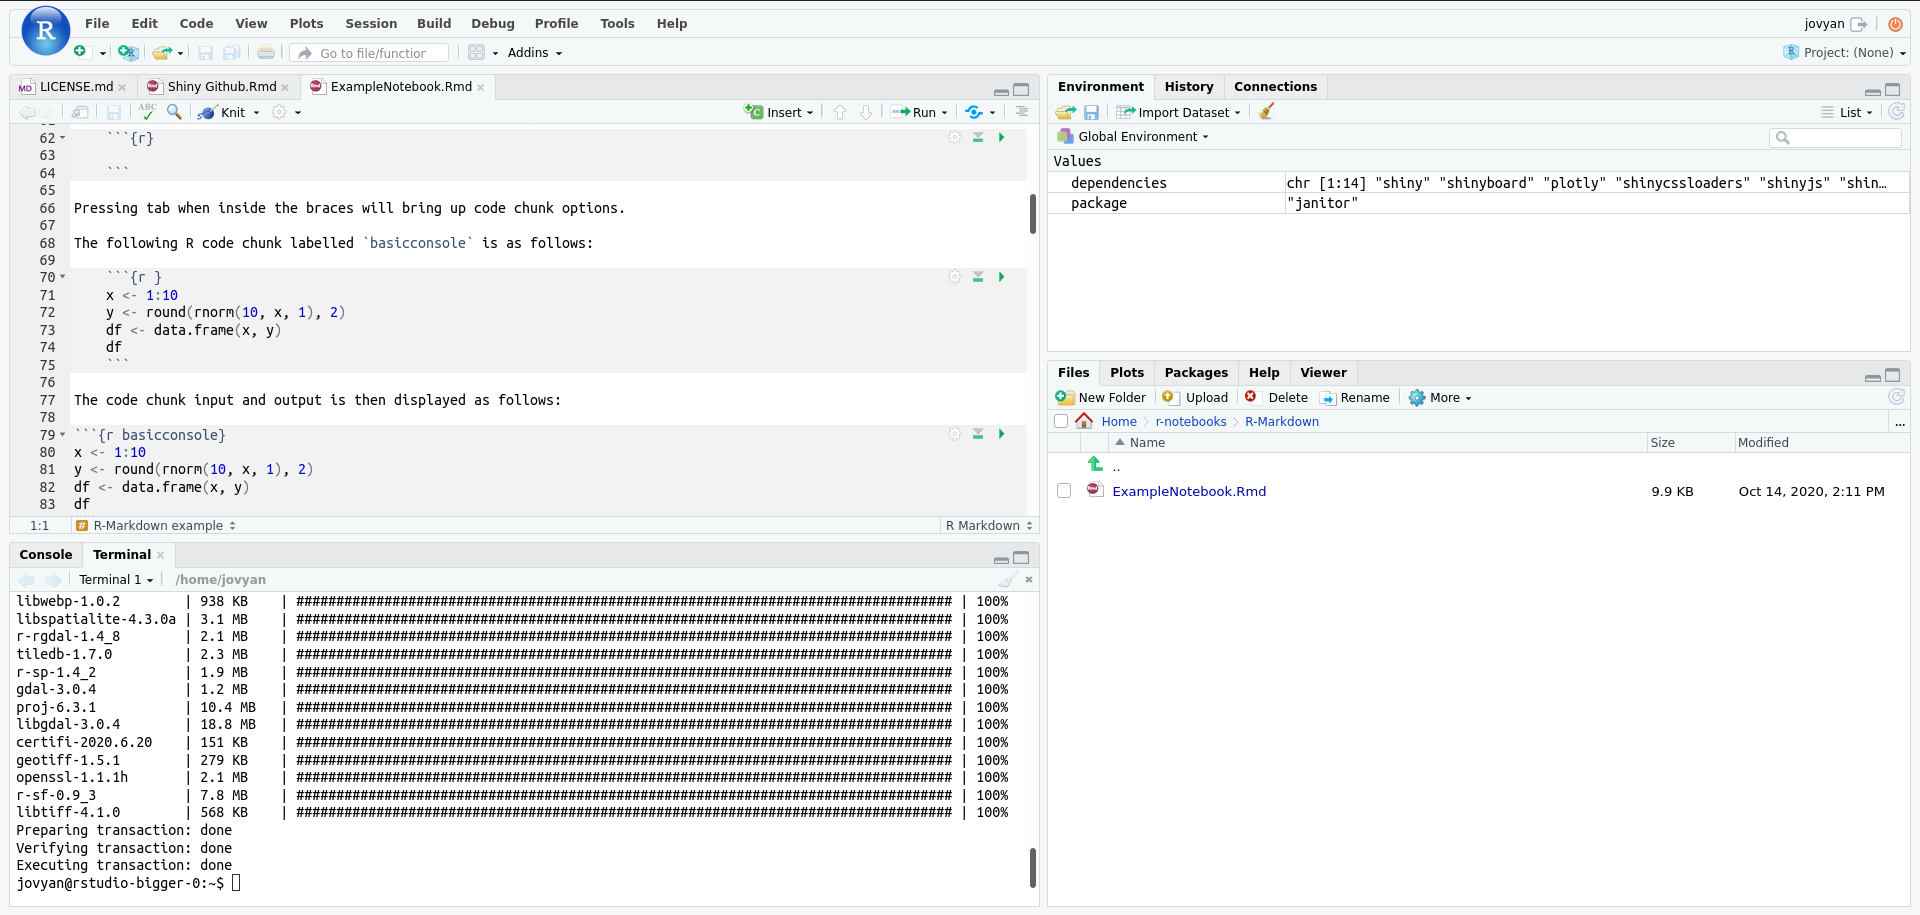
Task: Run all chunks above line 79 icon
Action: click(x=978, y=434)
